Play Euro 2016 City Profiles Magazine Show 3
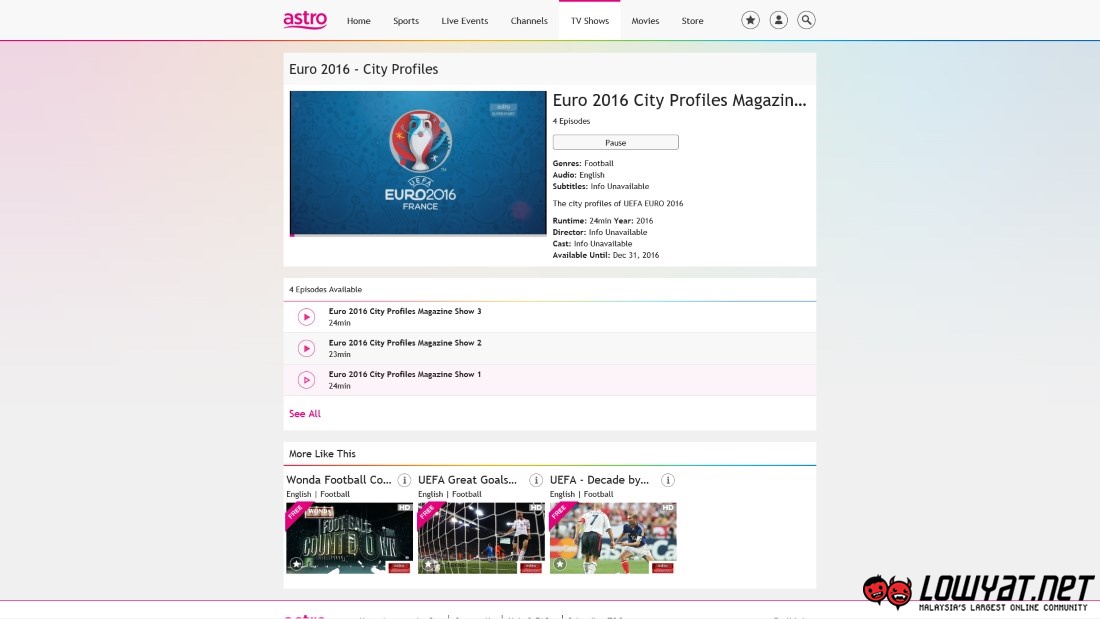1100x619 pixels. tap(306, 317)
